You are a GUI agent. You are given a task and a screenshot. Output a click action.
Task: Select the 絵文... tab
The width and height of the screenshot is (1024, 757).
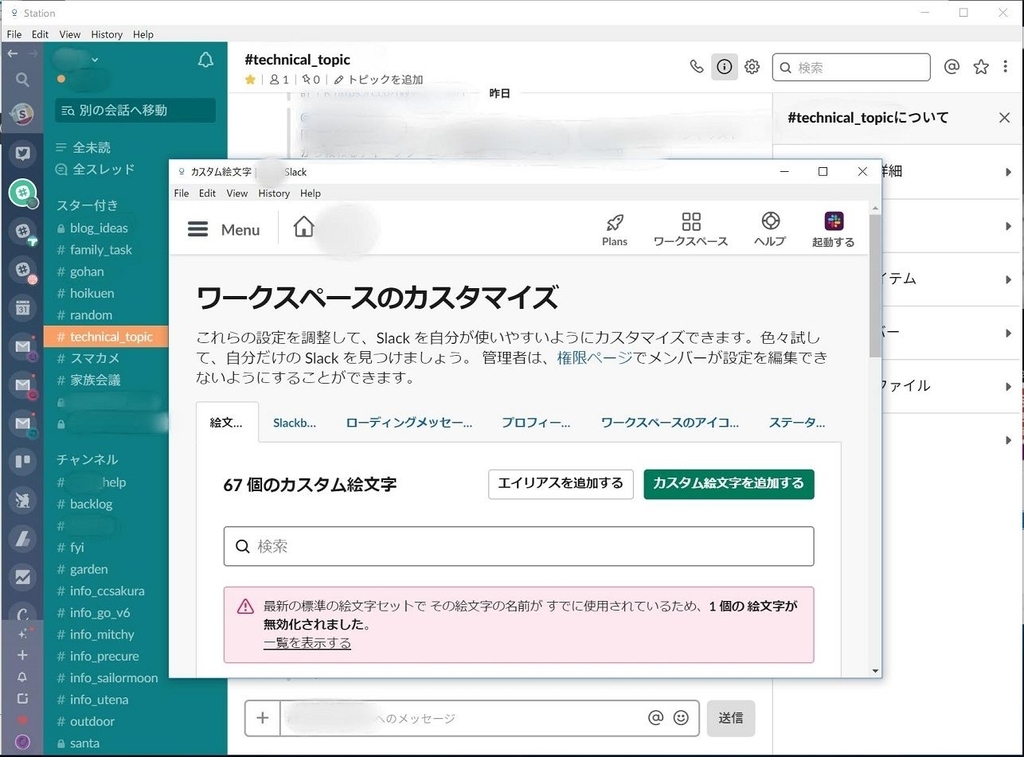227,423
